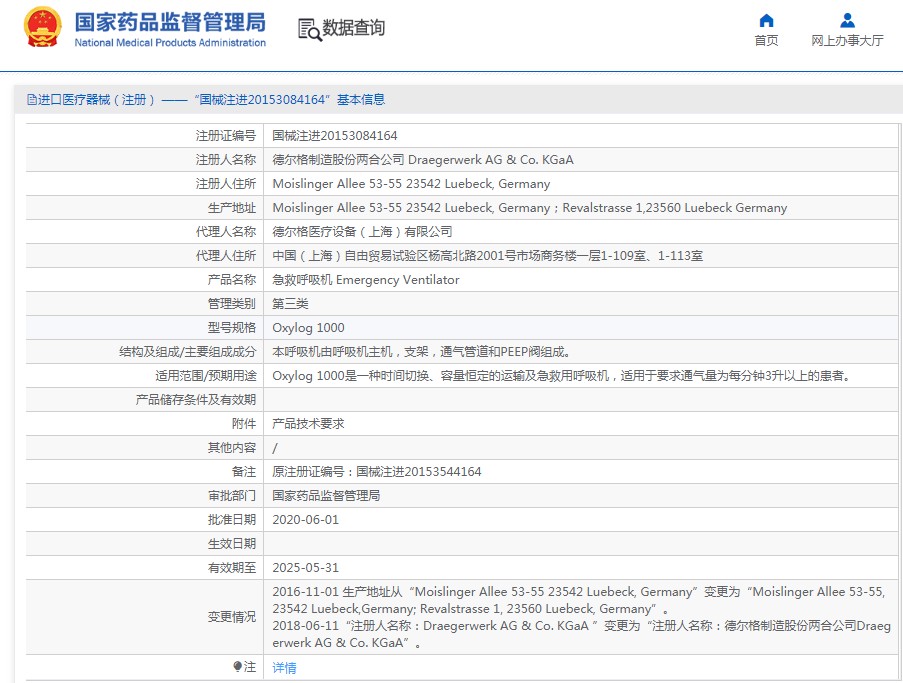Click structure text mentioning PEEP阀
Viewport: 903px width, 683px height.
pos(422,352)
